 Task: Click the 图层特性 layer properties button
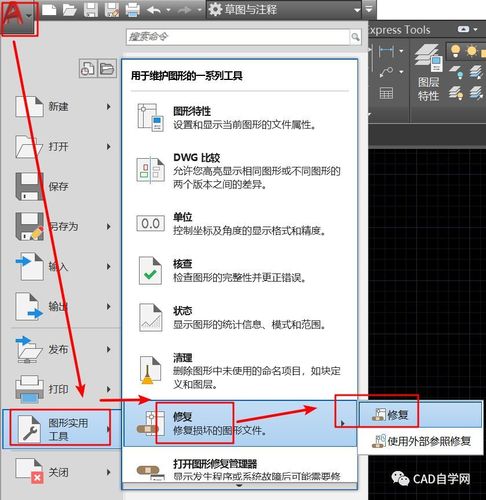(x=428, y=73)
